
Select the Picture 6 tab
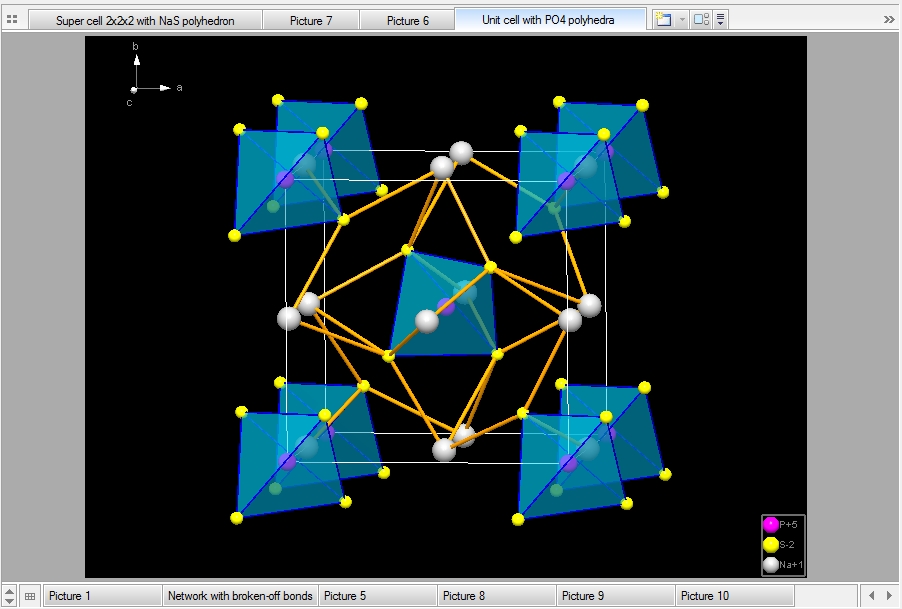[407, 20]
